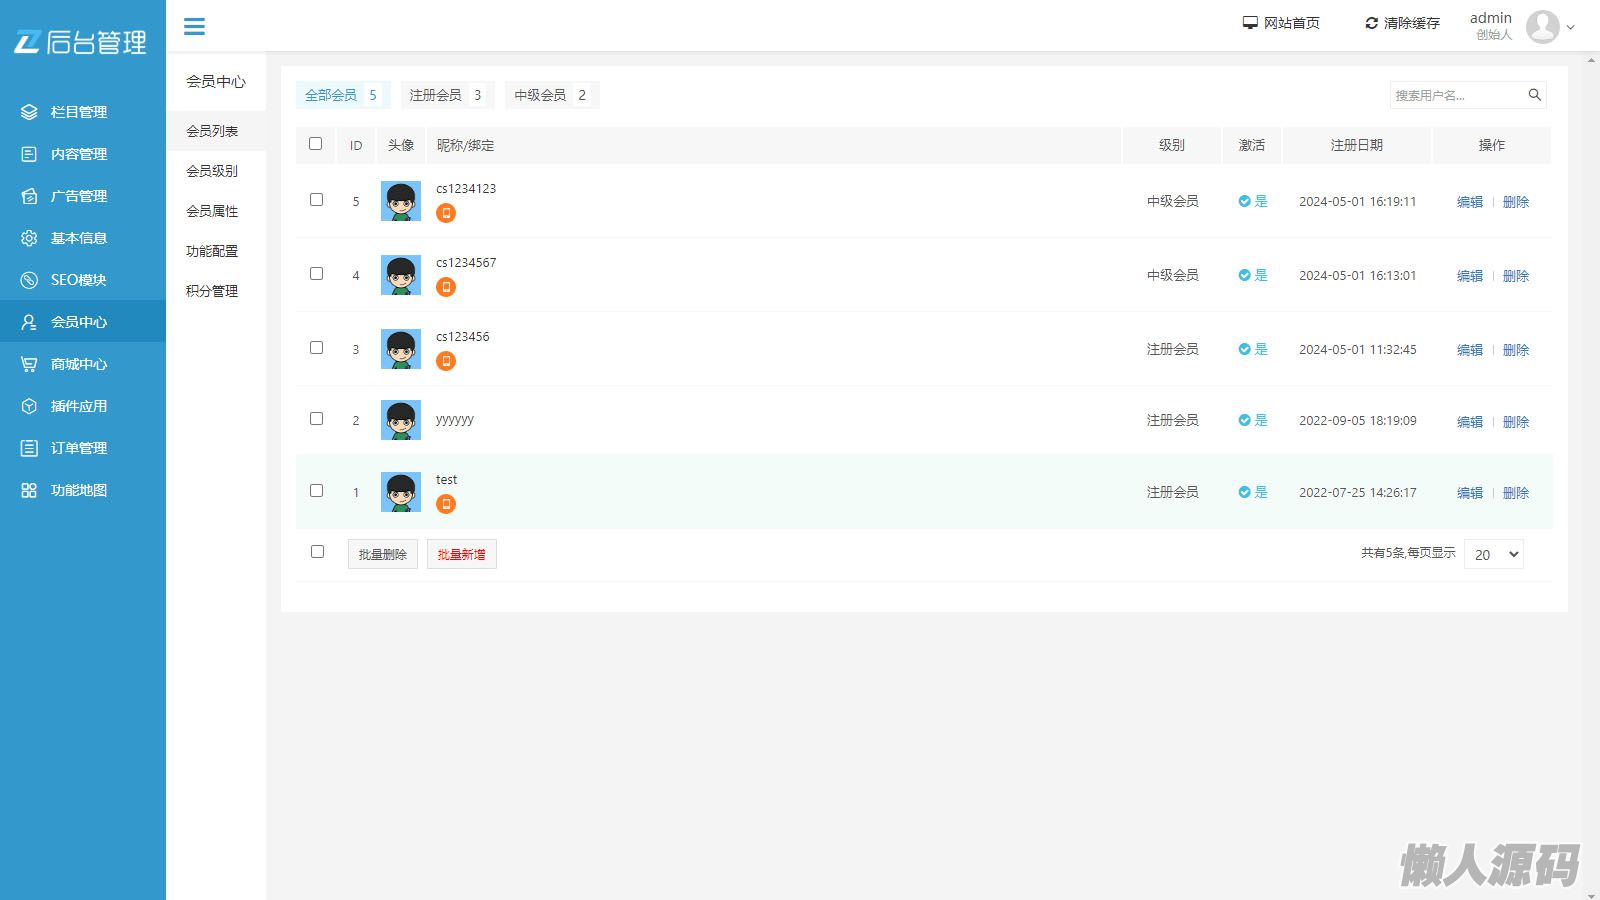1600x900 pixels.
Task: Click the 批量删除 button
Action: click(x=382, y=554)
